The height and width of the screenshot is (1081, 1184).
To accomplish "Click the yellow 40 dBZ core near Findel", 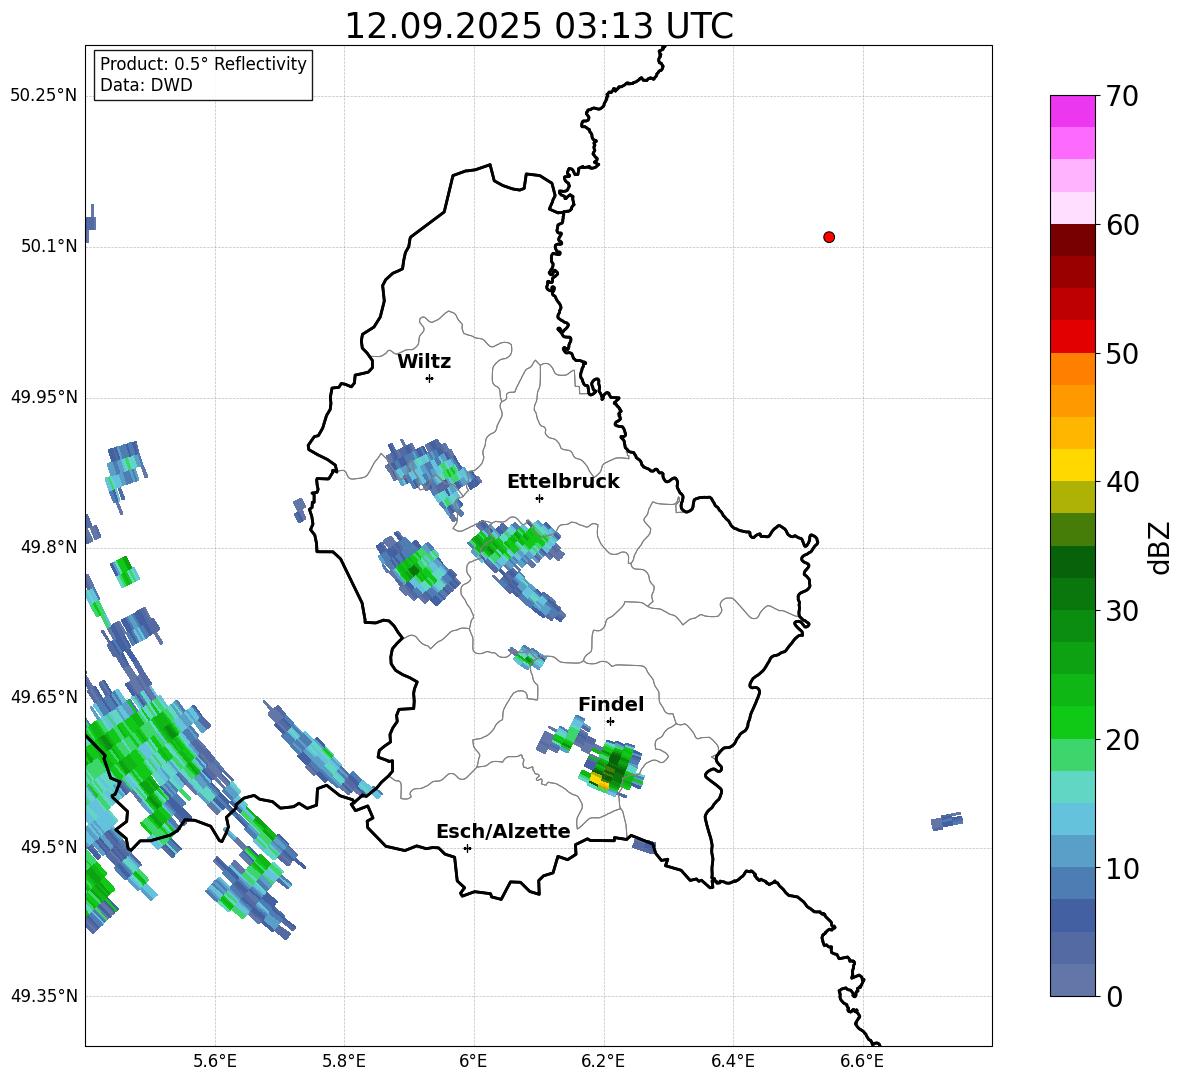I will click(599, 781).
